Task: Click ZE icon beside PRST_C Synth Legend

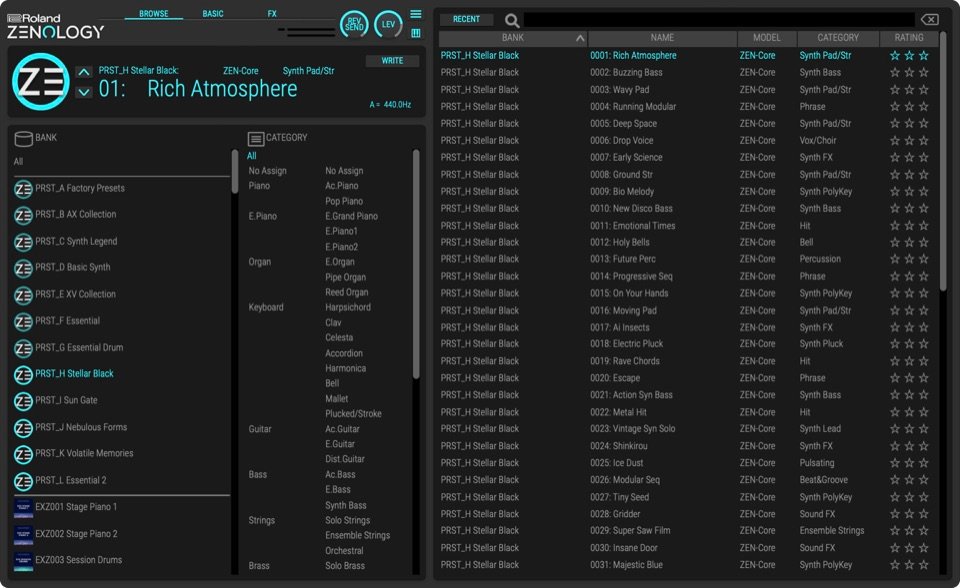Action: tap(23, 243)
